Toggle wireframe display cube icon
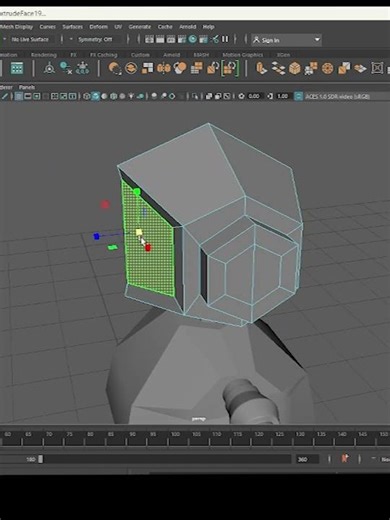Viewport: 390px width, 520px height. click(87, 96)
